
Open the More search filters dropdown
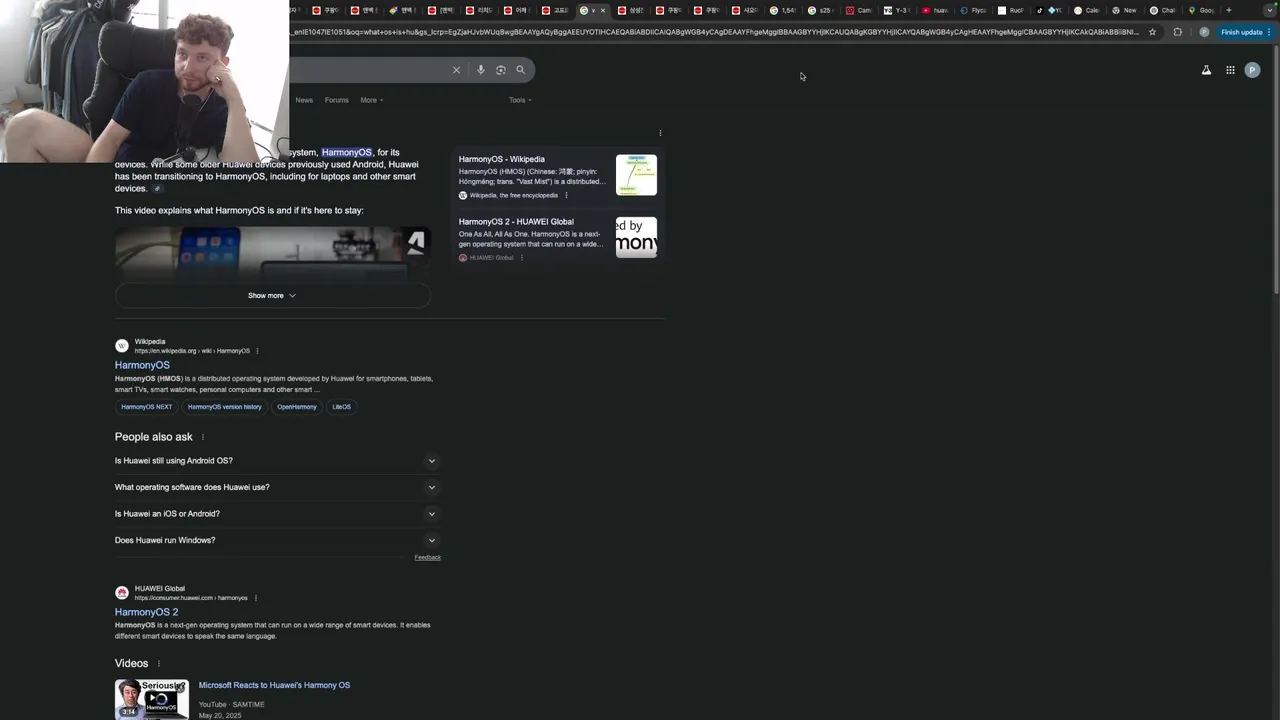coord(372,100)
